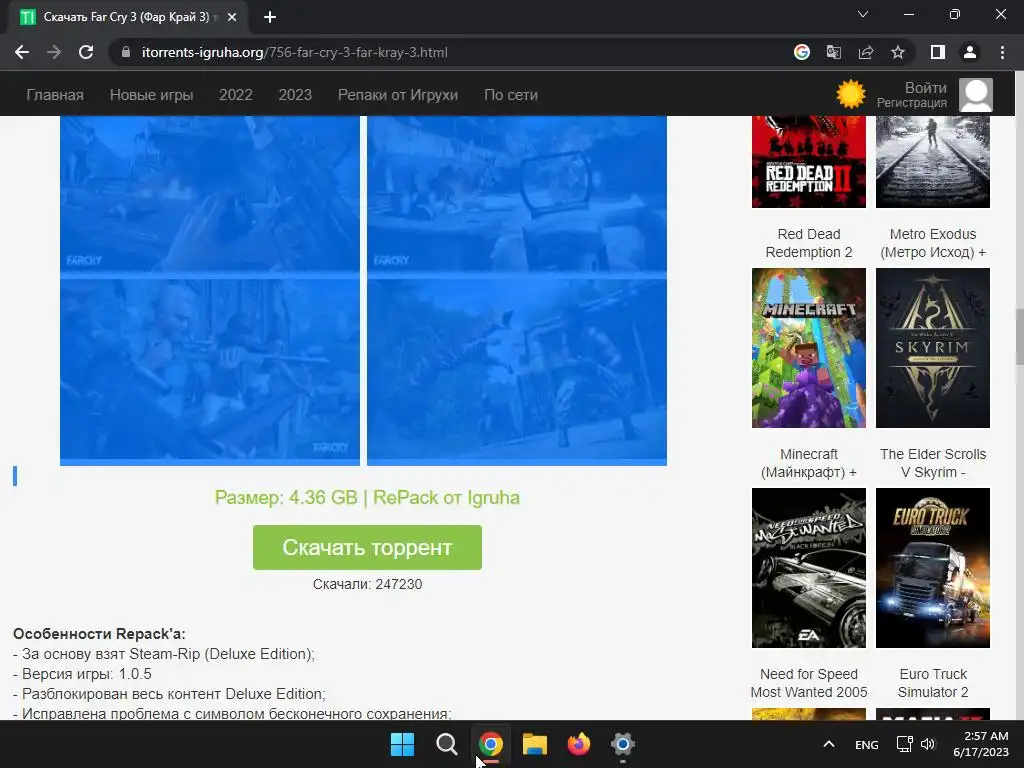This screenshot has height=768, width=1024.
Task: View site lock security info
Action: pos(126,52)
